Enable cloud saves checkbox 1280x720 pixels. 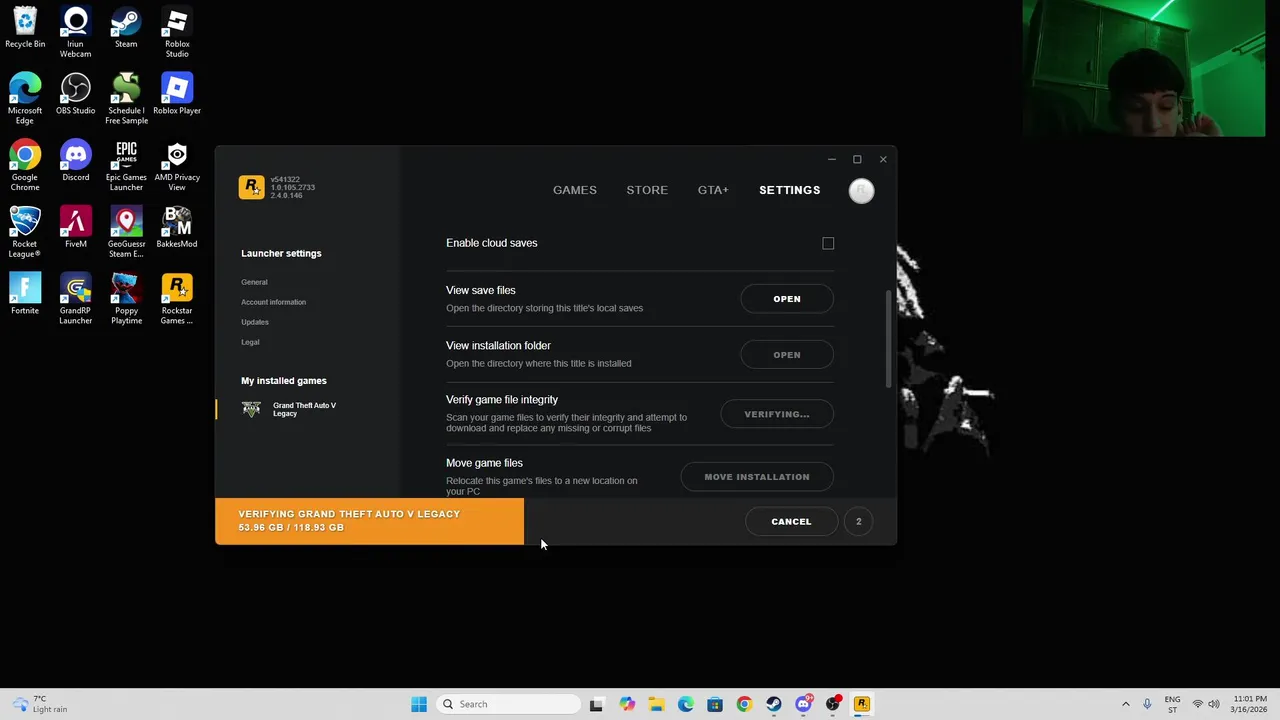(828, 243)
